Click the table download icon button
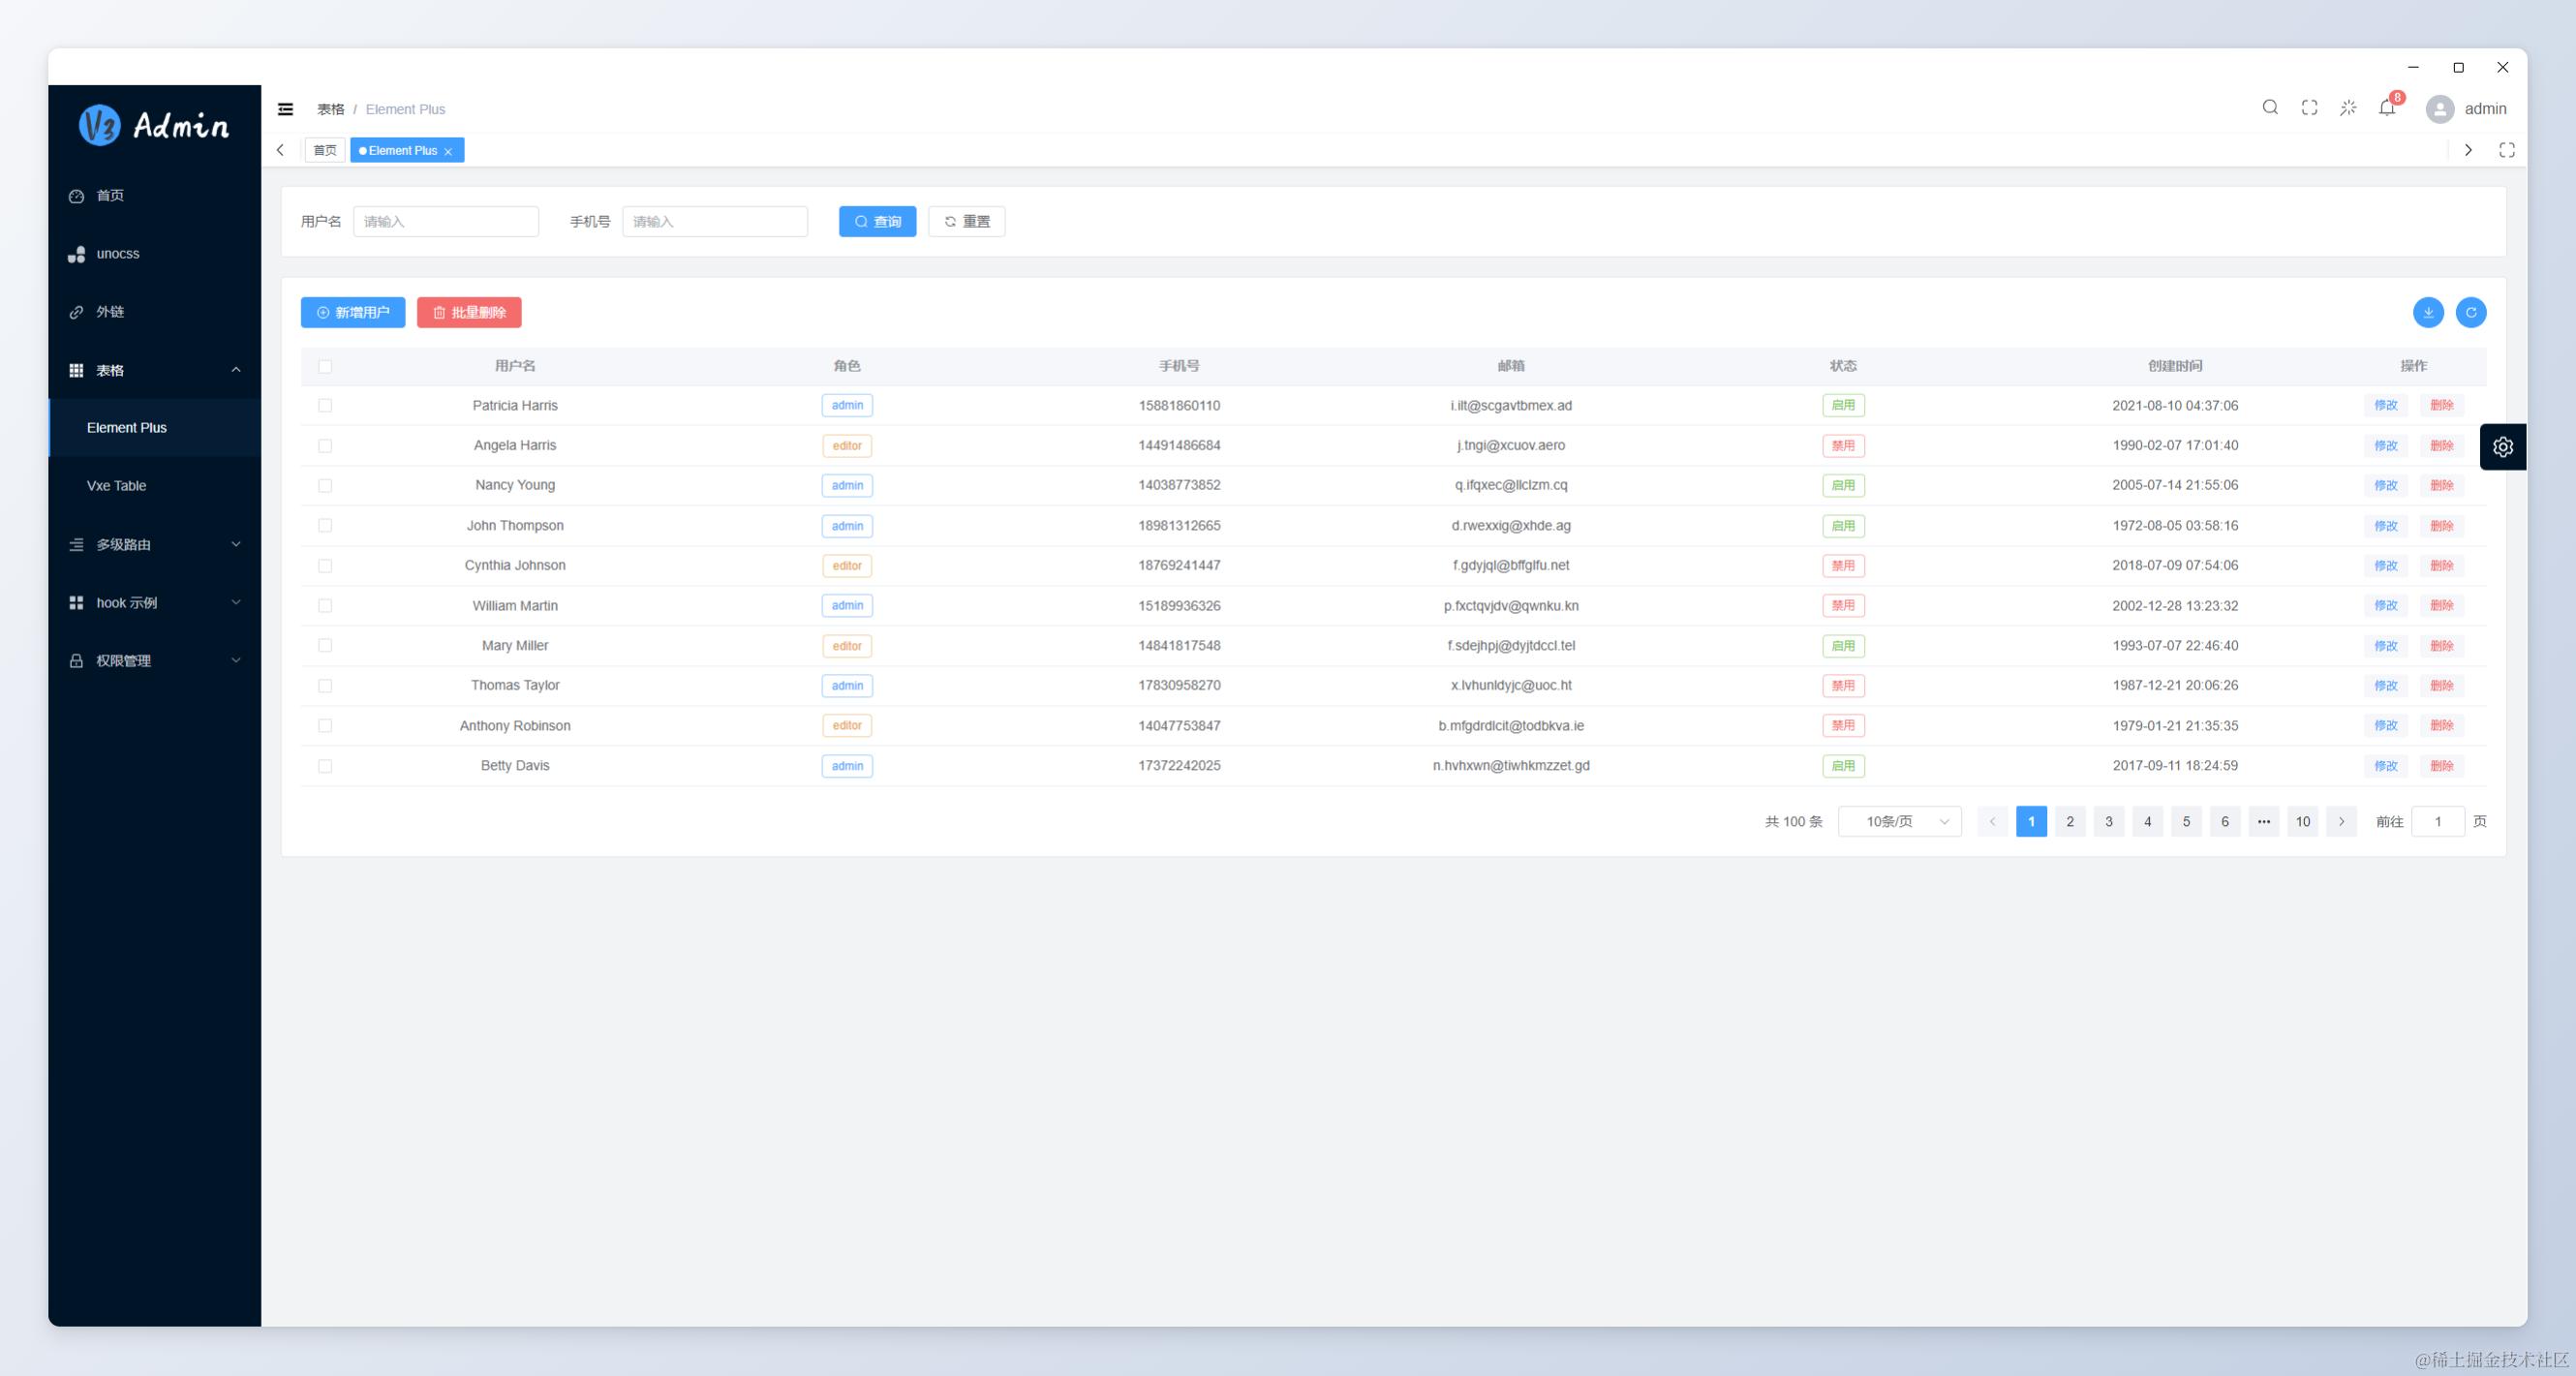This screenshot has width=2576, height=1376. coord(2428,313)
